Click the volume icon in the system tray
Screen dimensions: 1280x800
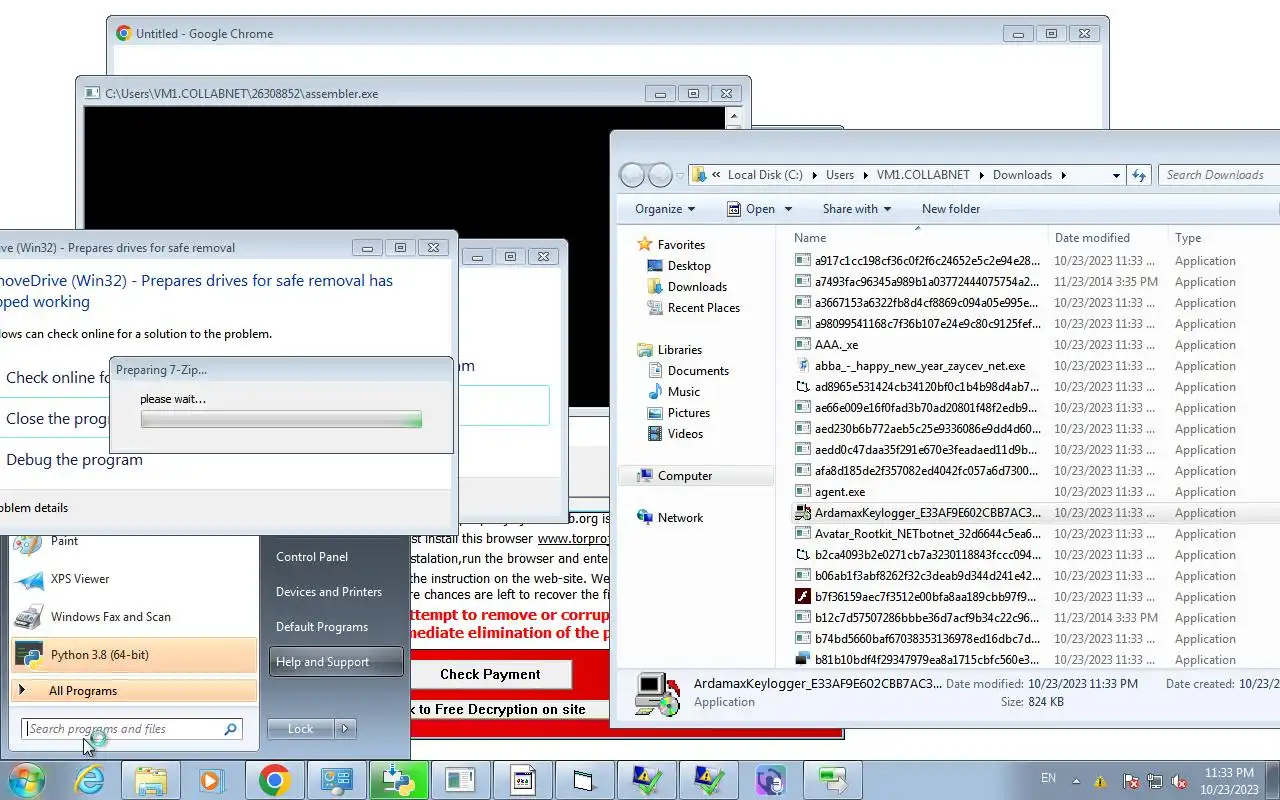(1180, 781)
